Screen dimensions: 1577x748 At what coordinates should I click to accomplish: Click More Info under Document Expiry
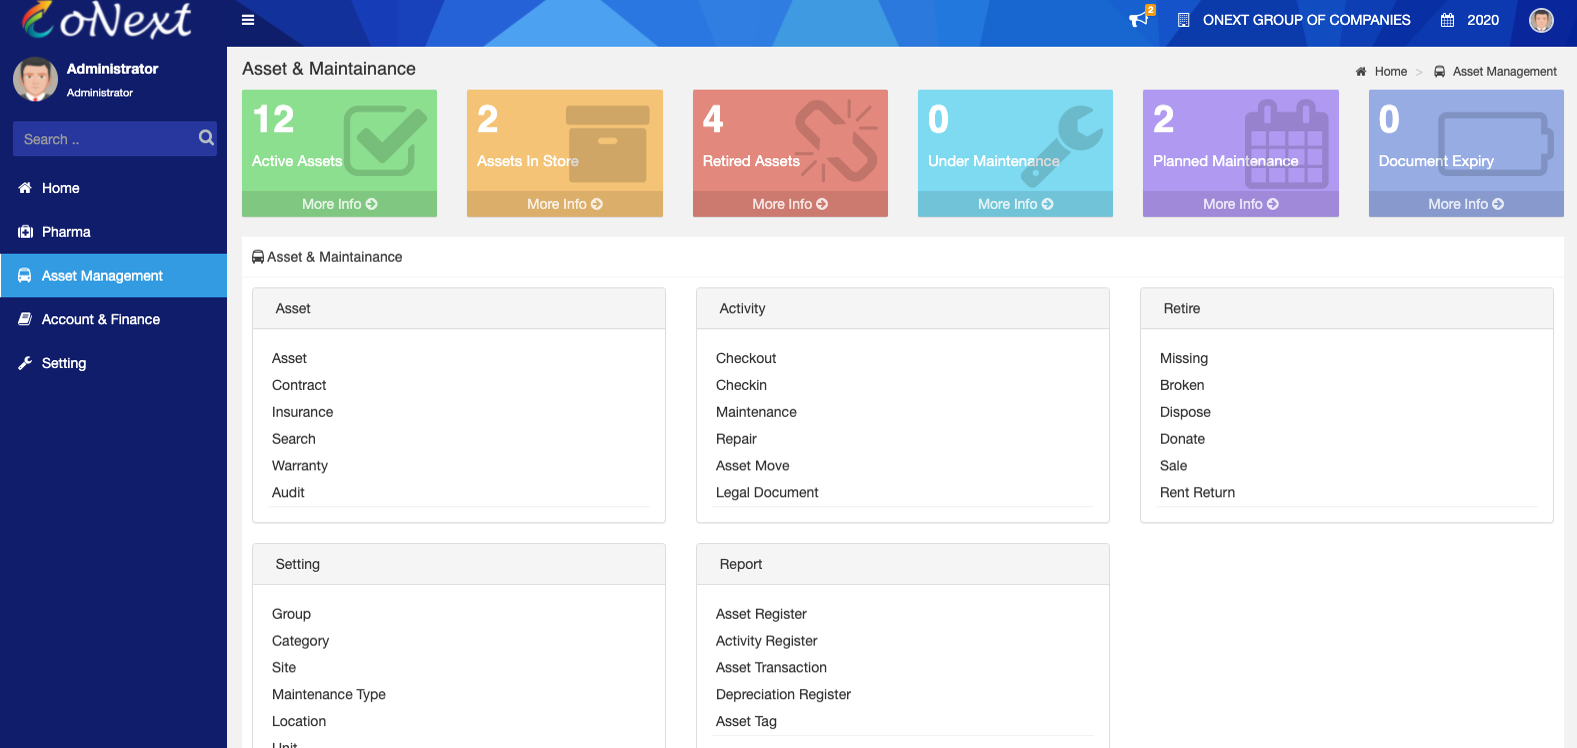[x=1465, y=204]
